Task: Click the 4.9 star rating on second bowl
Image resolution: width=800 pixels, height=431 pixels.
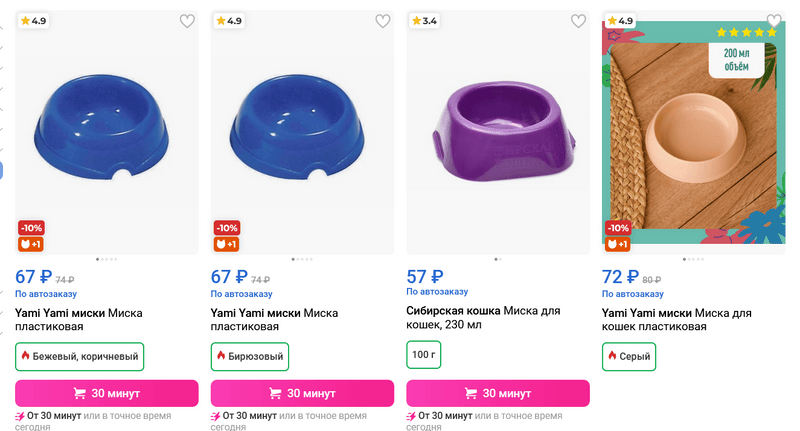Action: pyautogui.click(x=229, y=21)
